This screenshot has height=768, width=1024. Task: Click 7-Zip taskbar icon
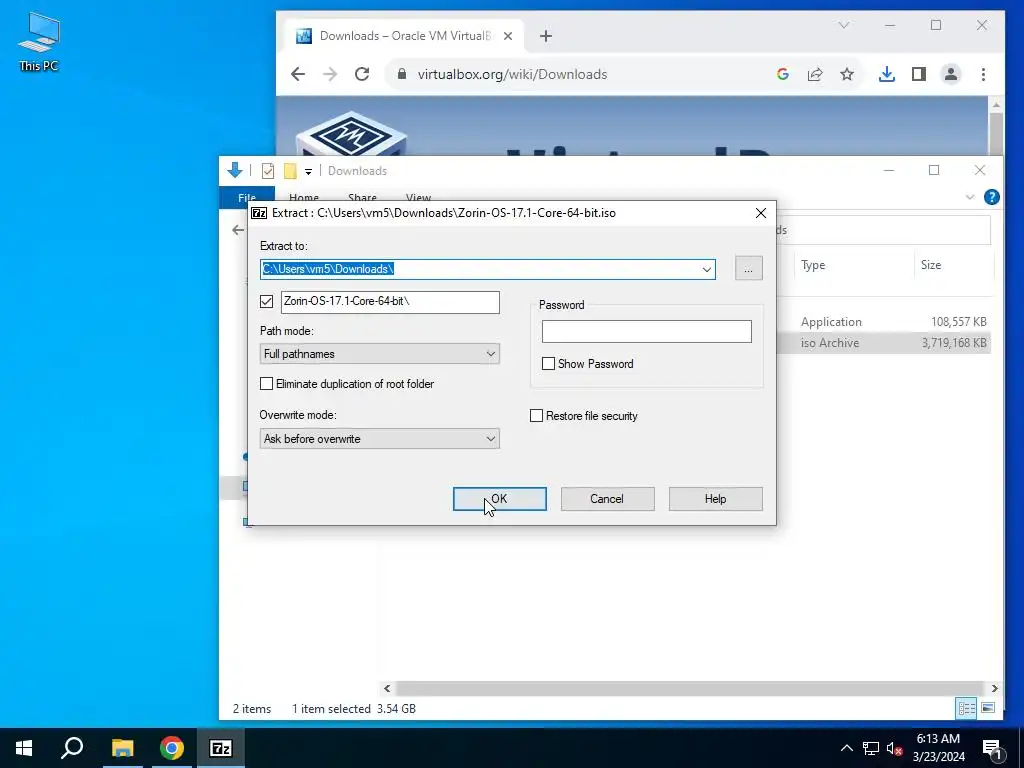click(221, 748)
